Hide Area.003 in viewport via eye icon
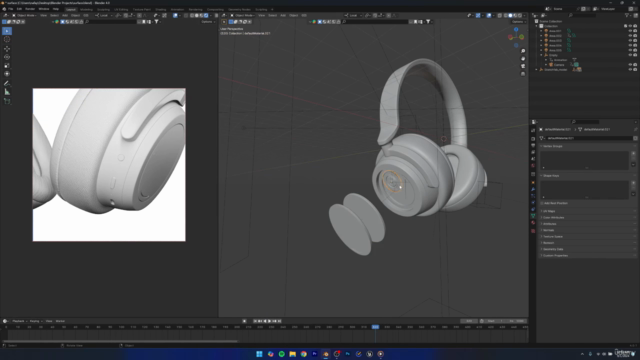The height and width of the screenshot is (360, 640). click(x=630, y=41)
